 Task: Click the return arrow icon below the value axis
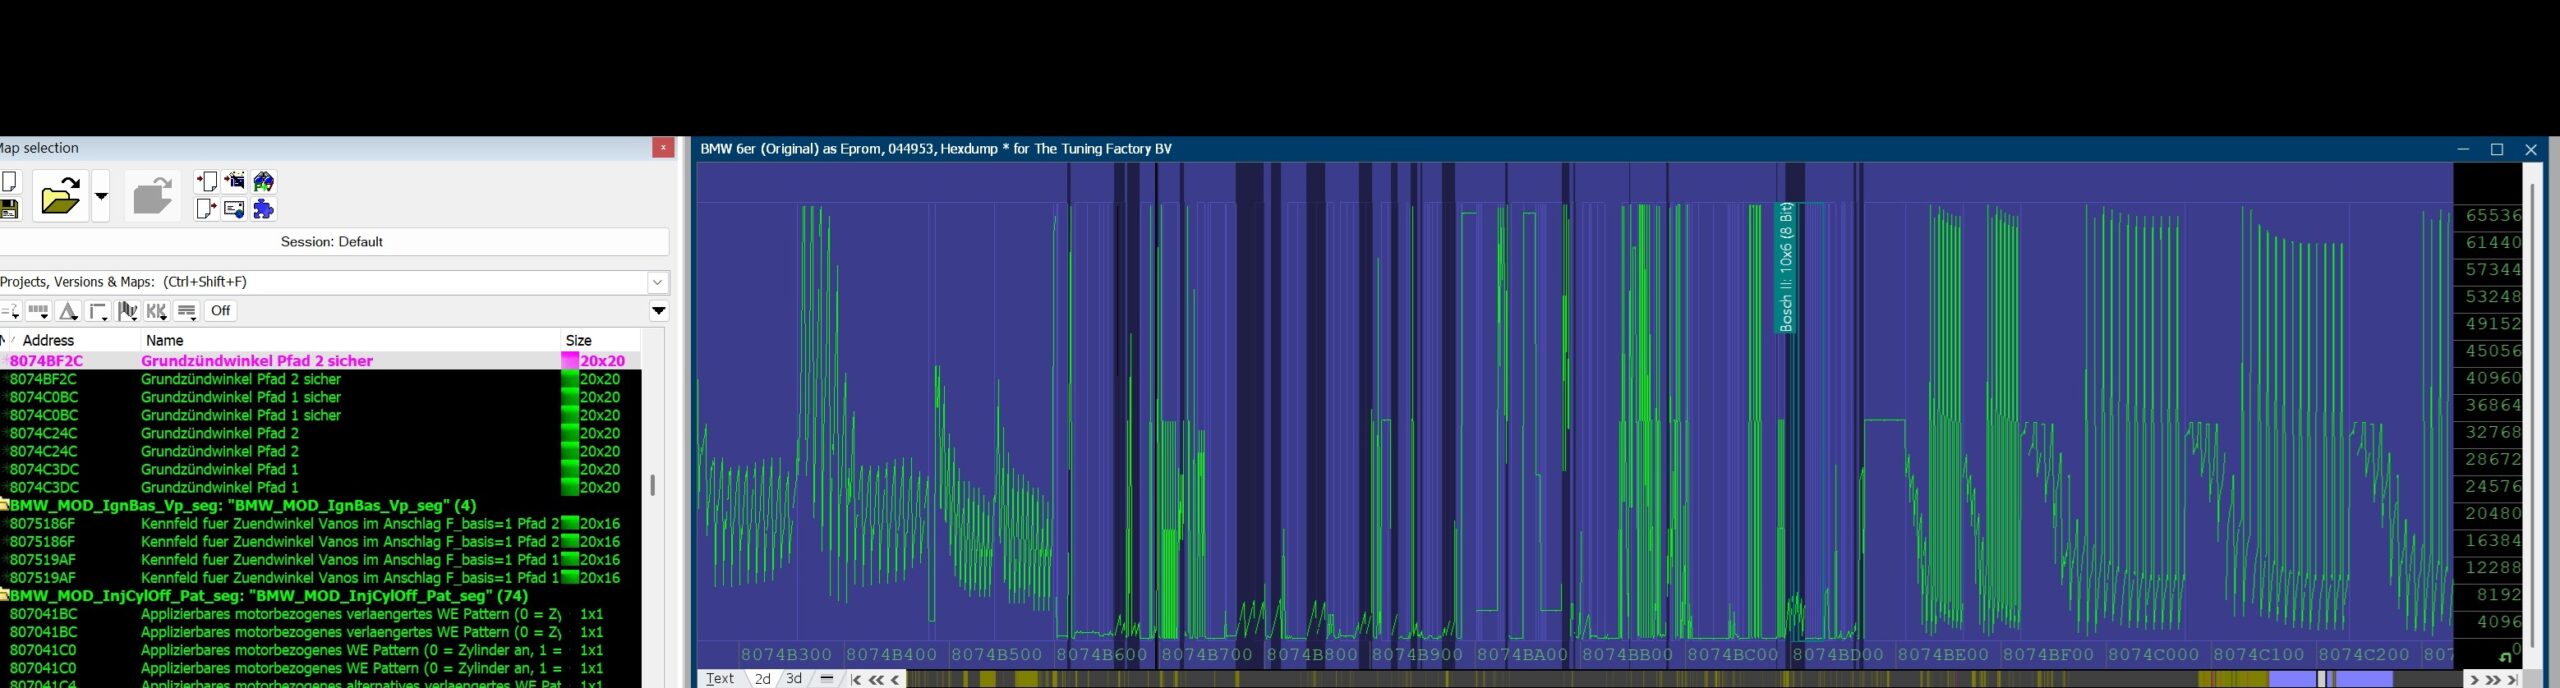(2506, 657)
